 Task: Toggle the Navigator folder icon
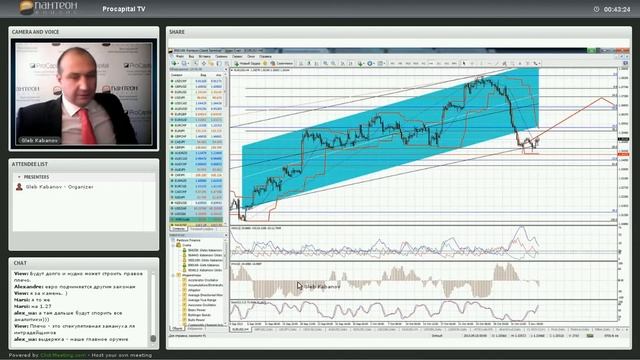211,63
